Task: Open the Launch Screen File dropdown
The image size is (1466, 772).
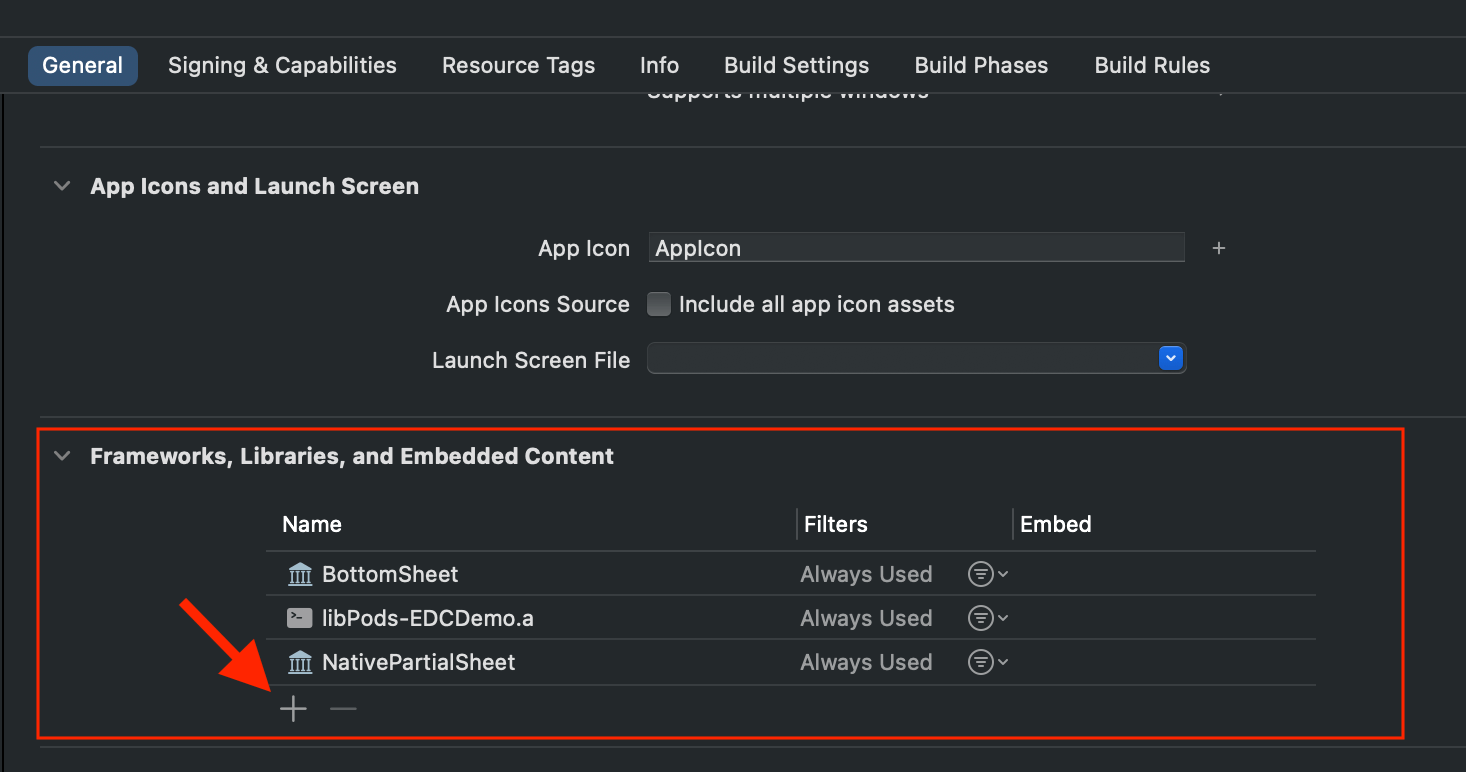Action: point(1170,358)
